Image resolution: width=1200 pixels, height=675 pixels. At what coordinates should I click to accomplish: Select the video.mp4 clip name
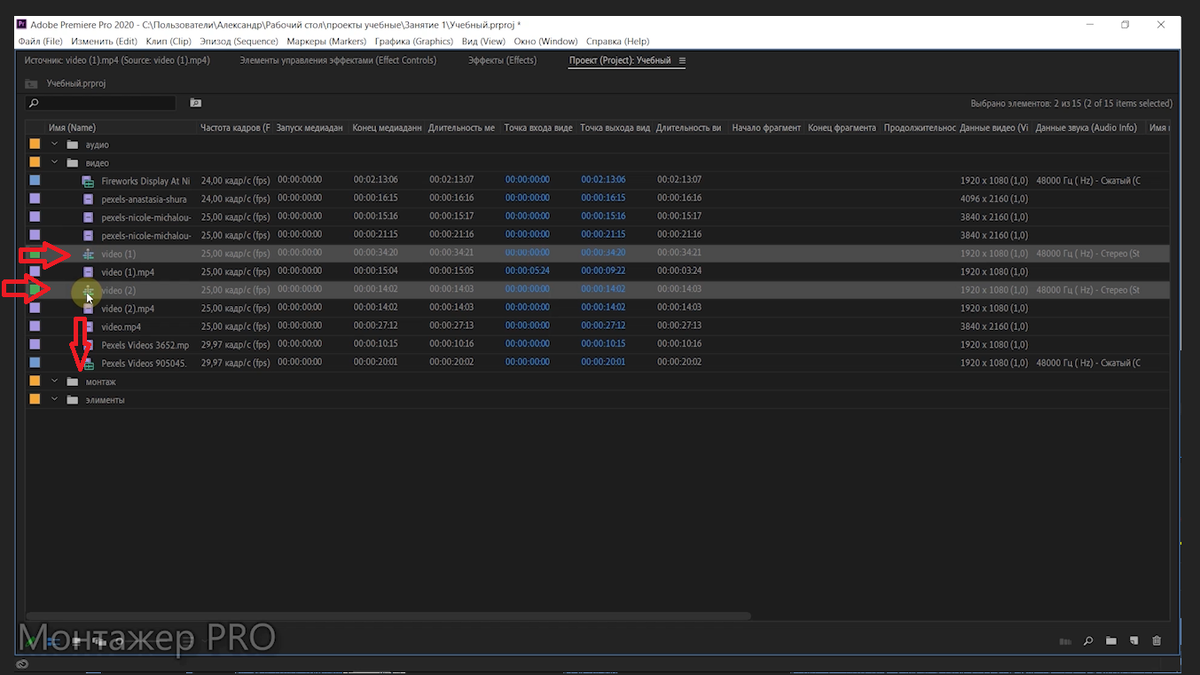point(121,327)
